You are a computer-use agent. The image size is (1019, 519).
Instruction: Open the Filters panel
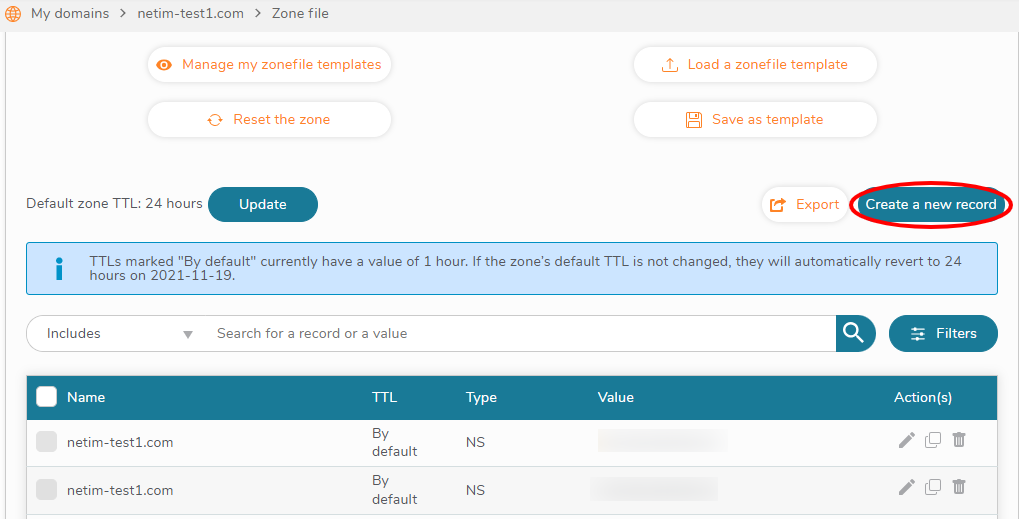pos(943,333)
